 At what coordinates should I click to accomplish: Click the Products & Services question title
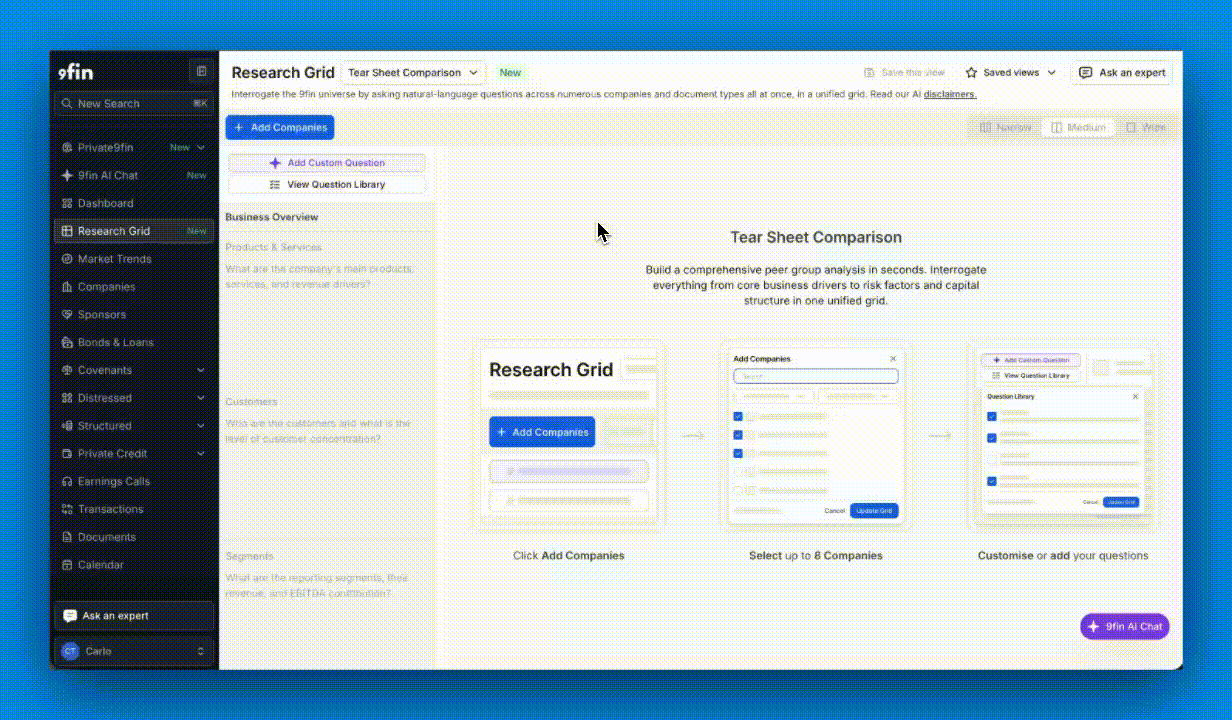coord(274,247)
